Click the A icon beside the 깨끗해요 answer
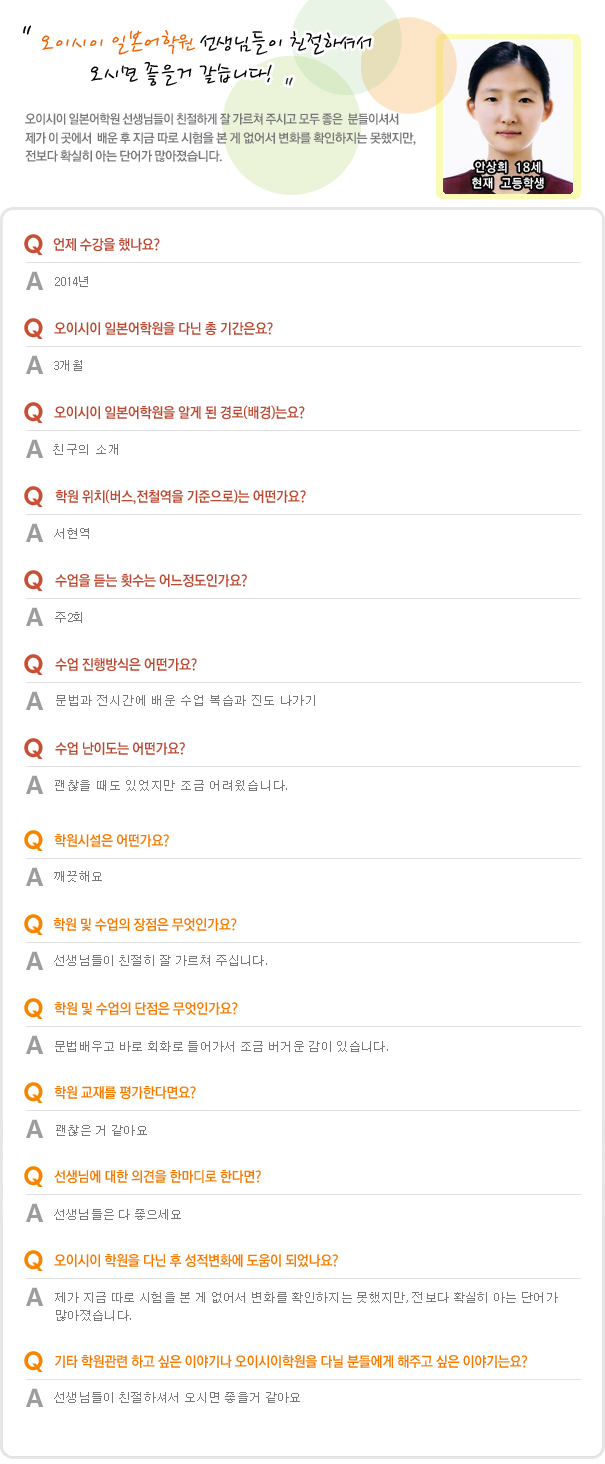The width and height of the screenshot is (605, 1464). [34, 877]
